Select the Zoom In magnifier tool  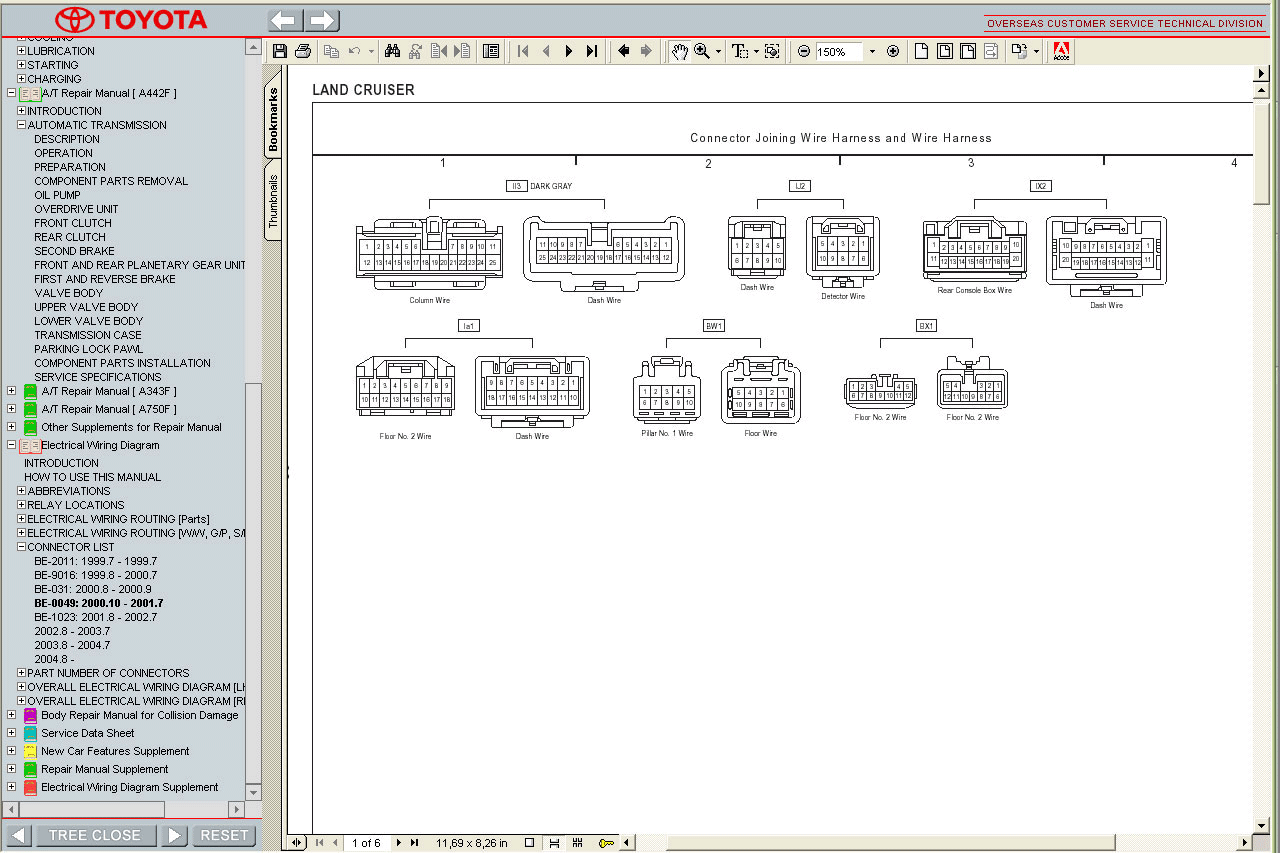(x=702, y=51)
